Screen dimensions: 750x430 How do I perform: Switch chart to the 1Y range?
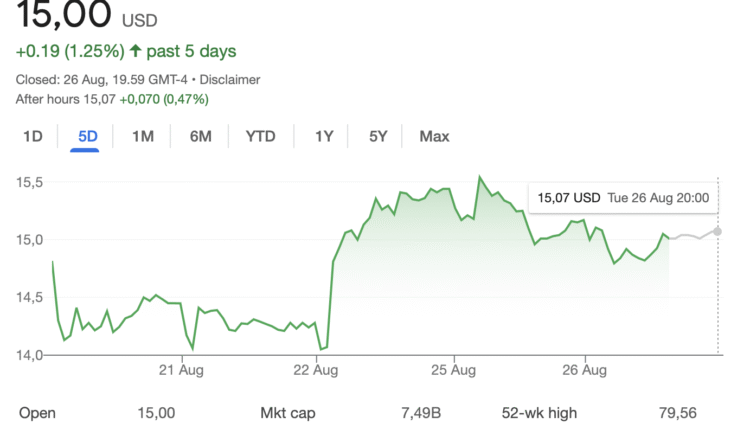(x=323, y=137)
